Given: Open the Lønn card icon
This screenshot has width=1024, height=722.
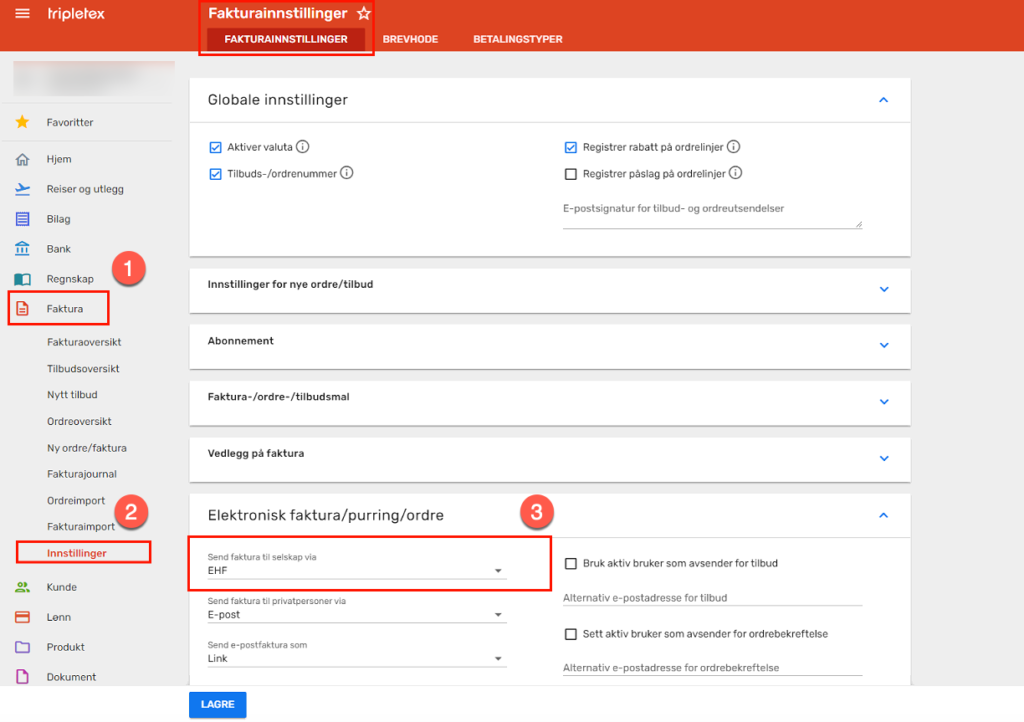Looking at the screenshot, I should [x=23, y=617].
